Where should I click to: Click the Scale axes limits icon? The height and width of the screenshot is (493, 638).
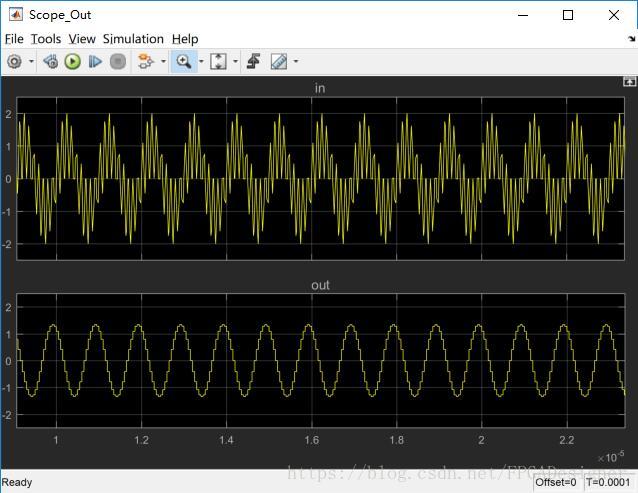point(218,61)
